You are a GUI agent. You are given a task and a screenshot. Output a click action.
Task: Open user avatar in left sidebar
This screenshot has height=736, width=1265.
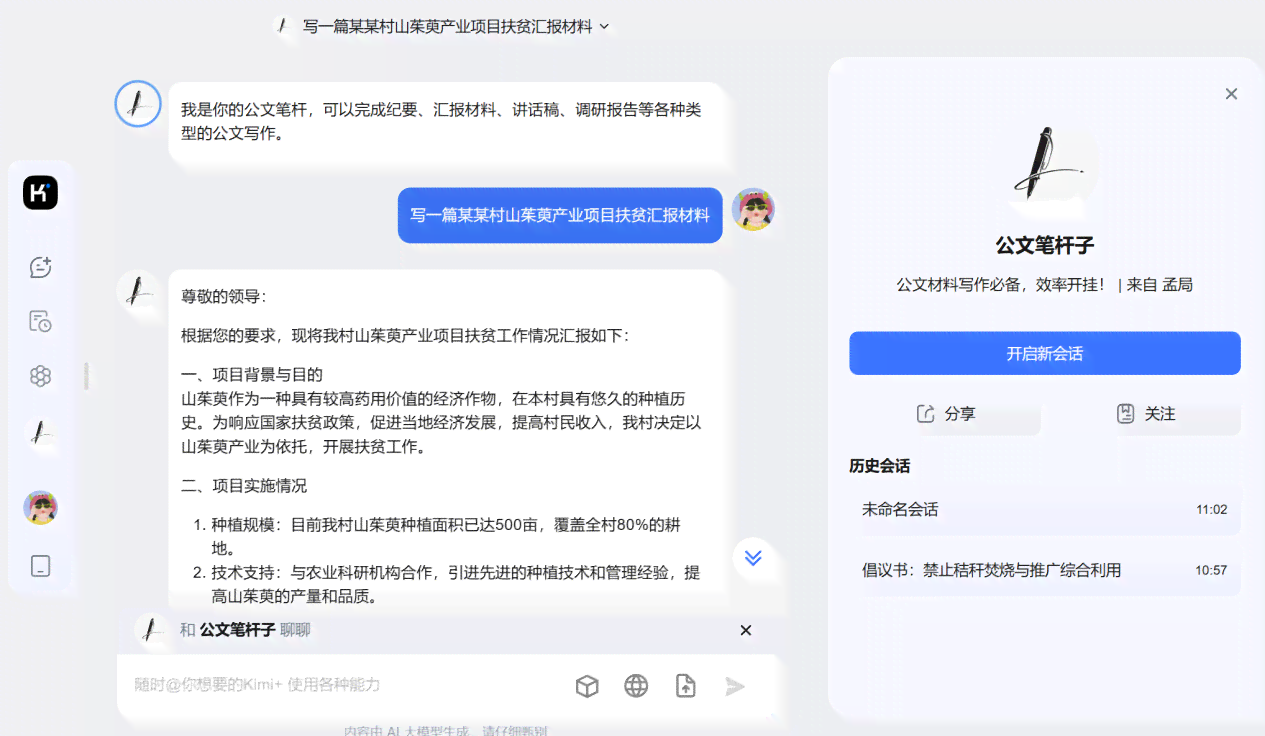click(40, 507)
